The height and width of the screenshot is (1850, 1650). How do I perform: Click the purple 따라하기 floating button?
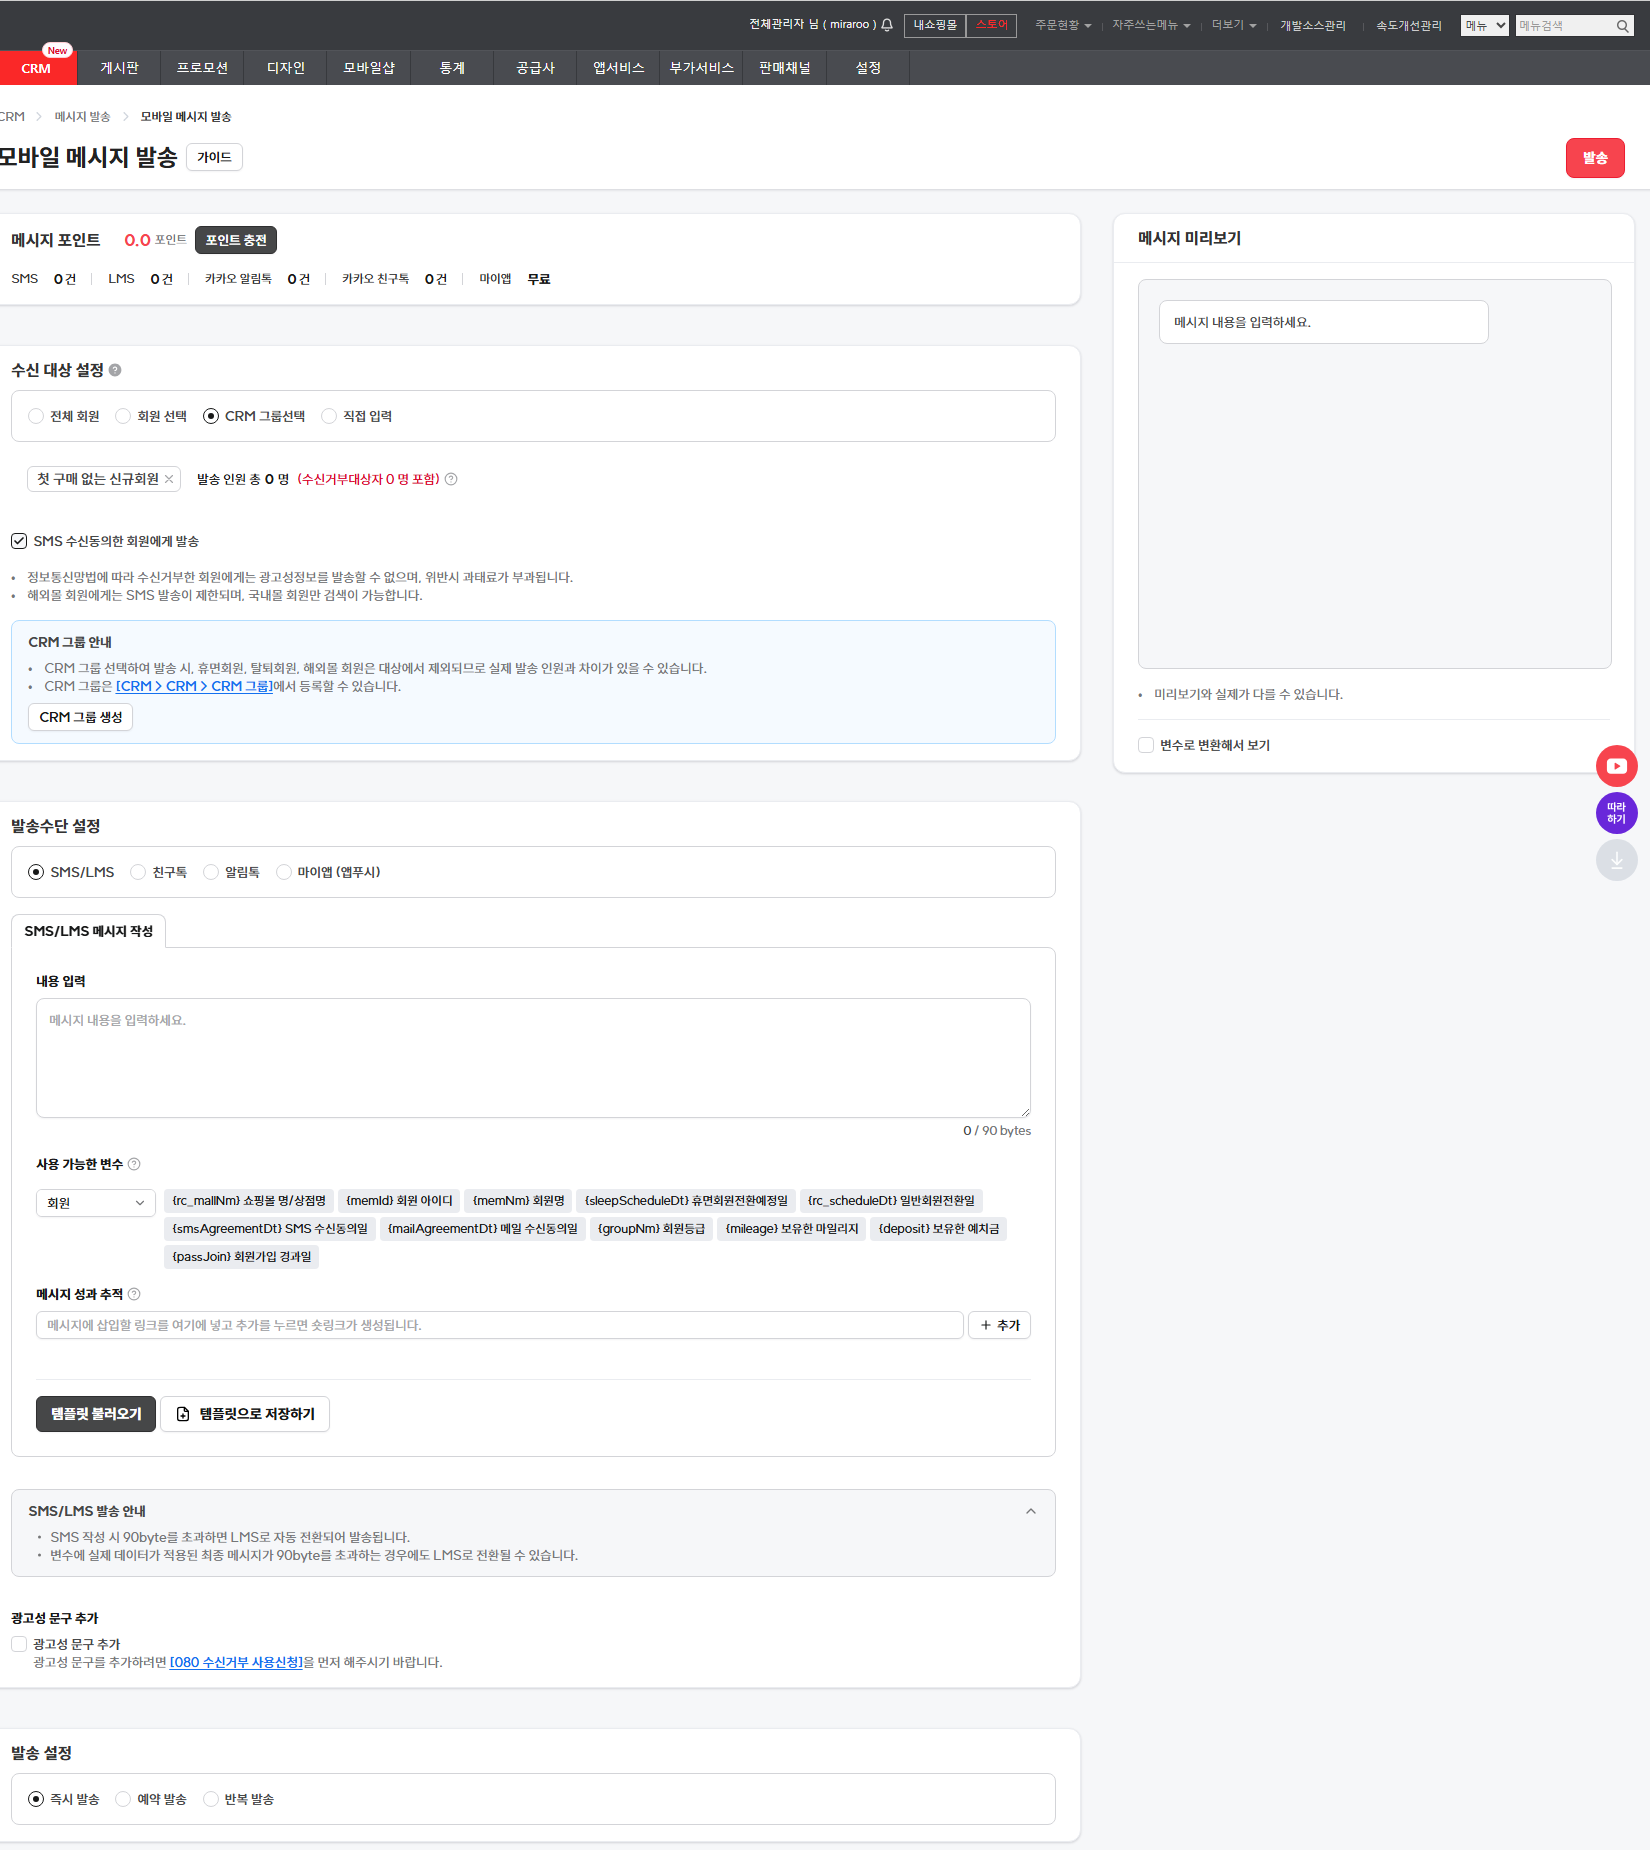[x=1616, y=813]
